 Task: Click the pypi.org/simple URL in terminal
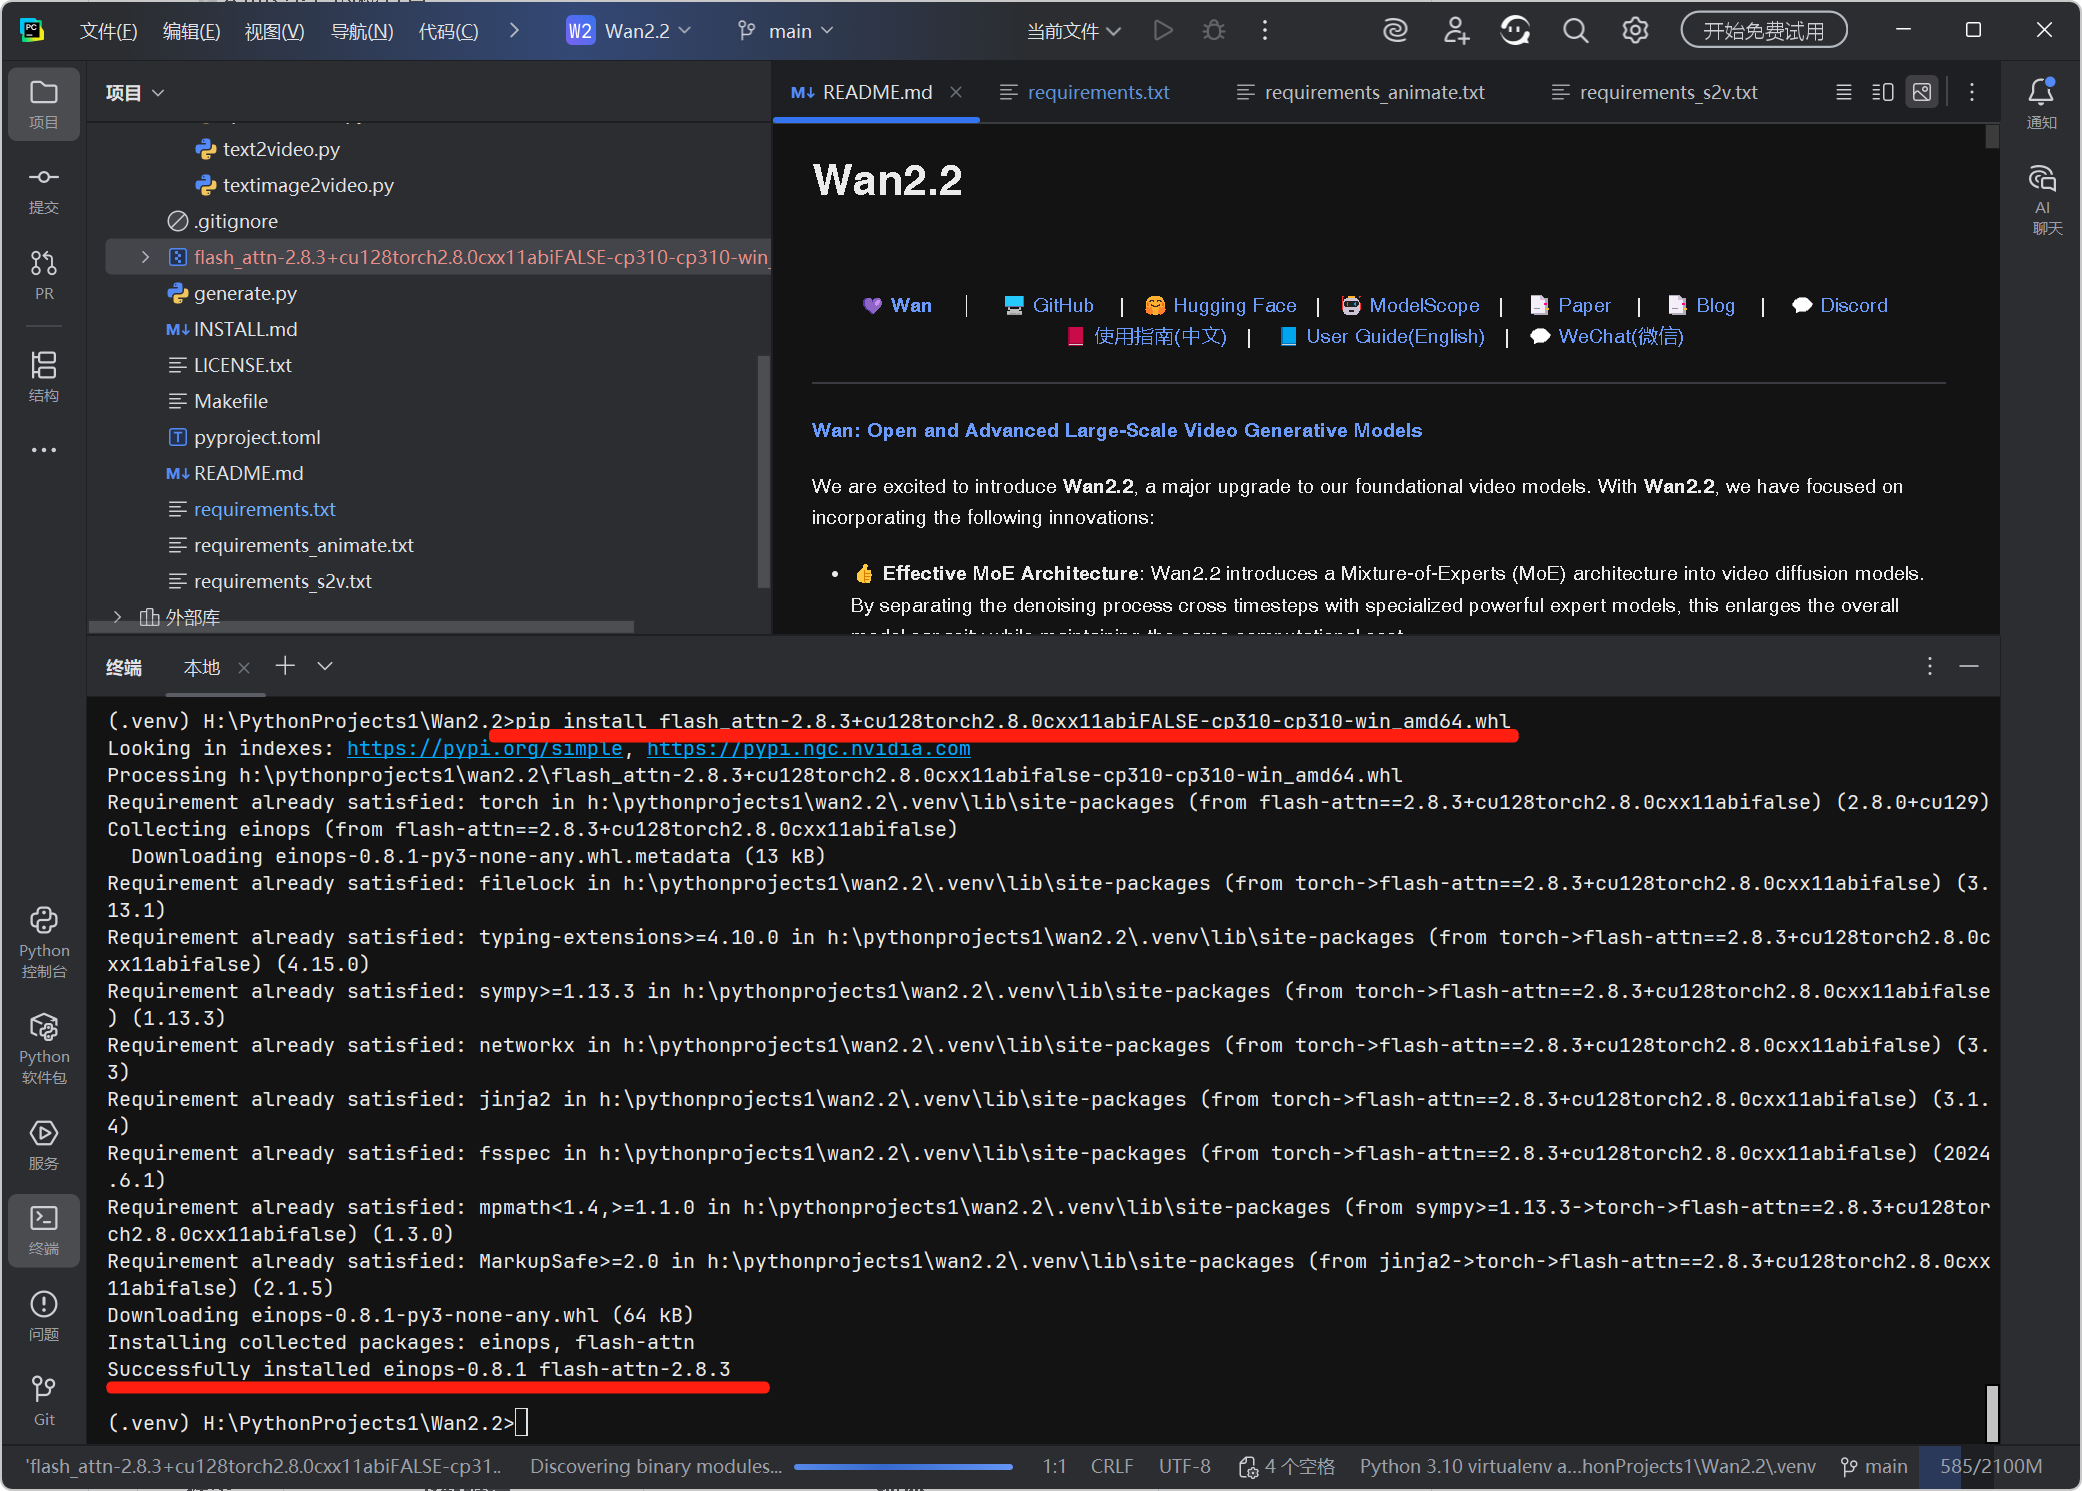484,748
